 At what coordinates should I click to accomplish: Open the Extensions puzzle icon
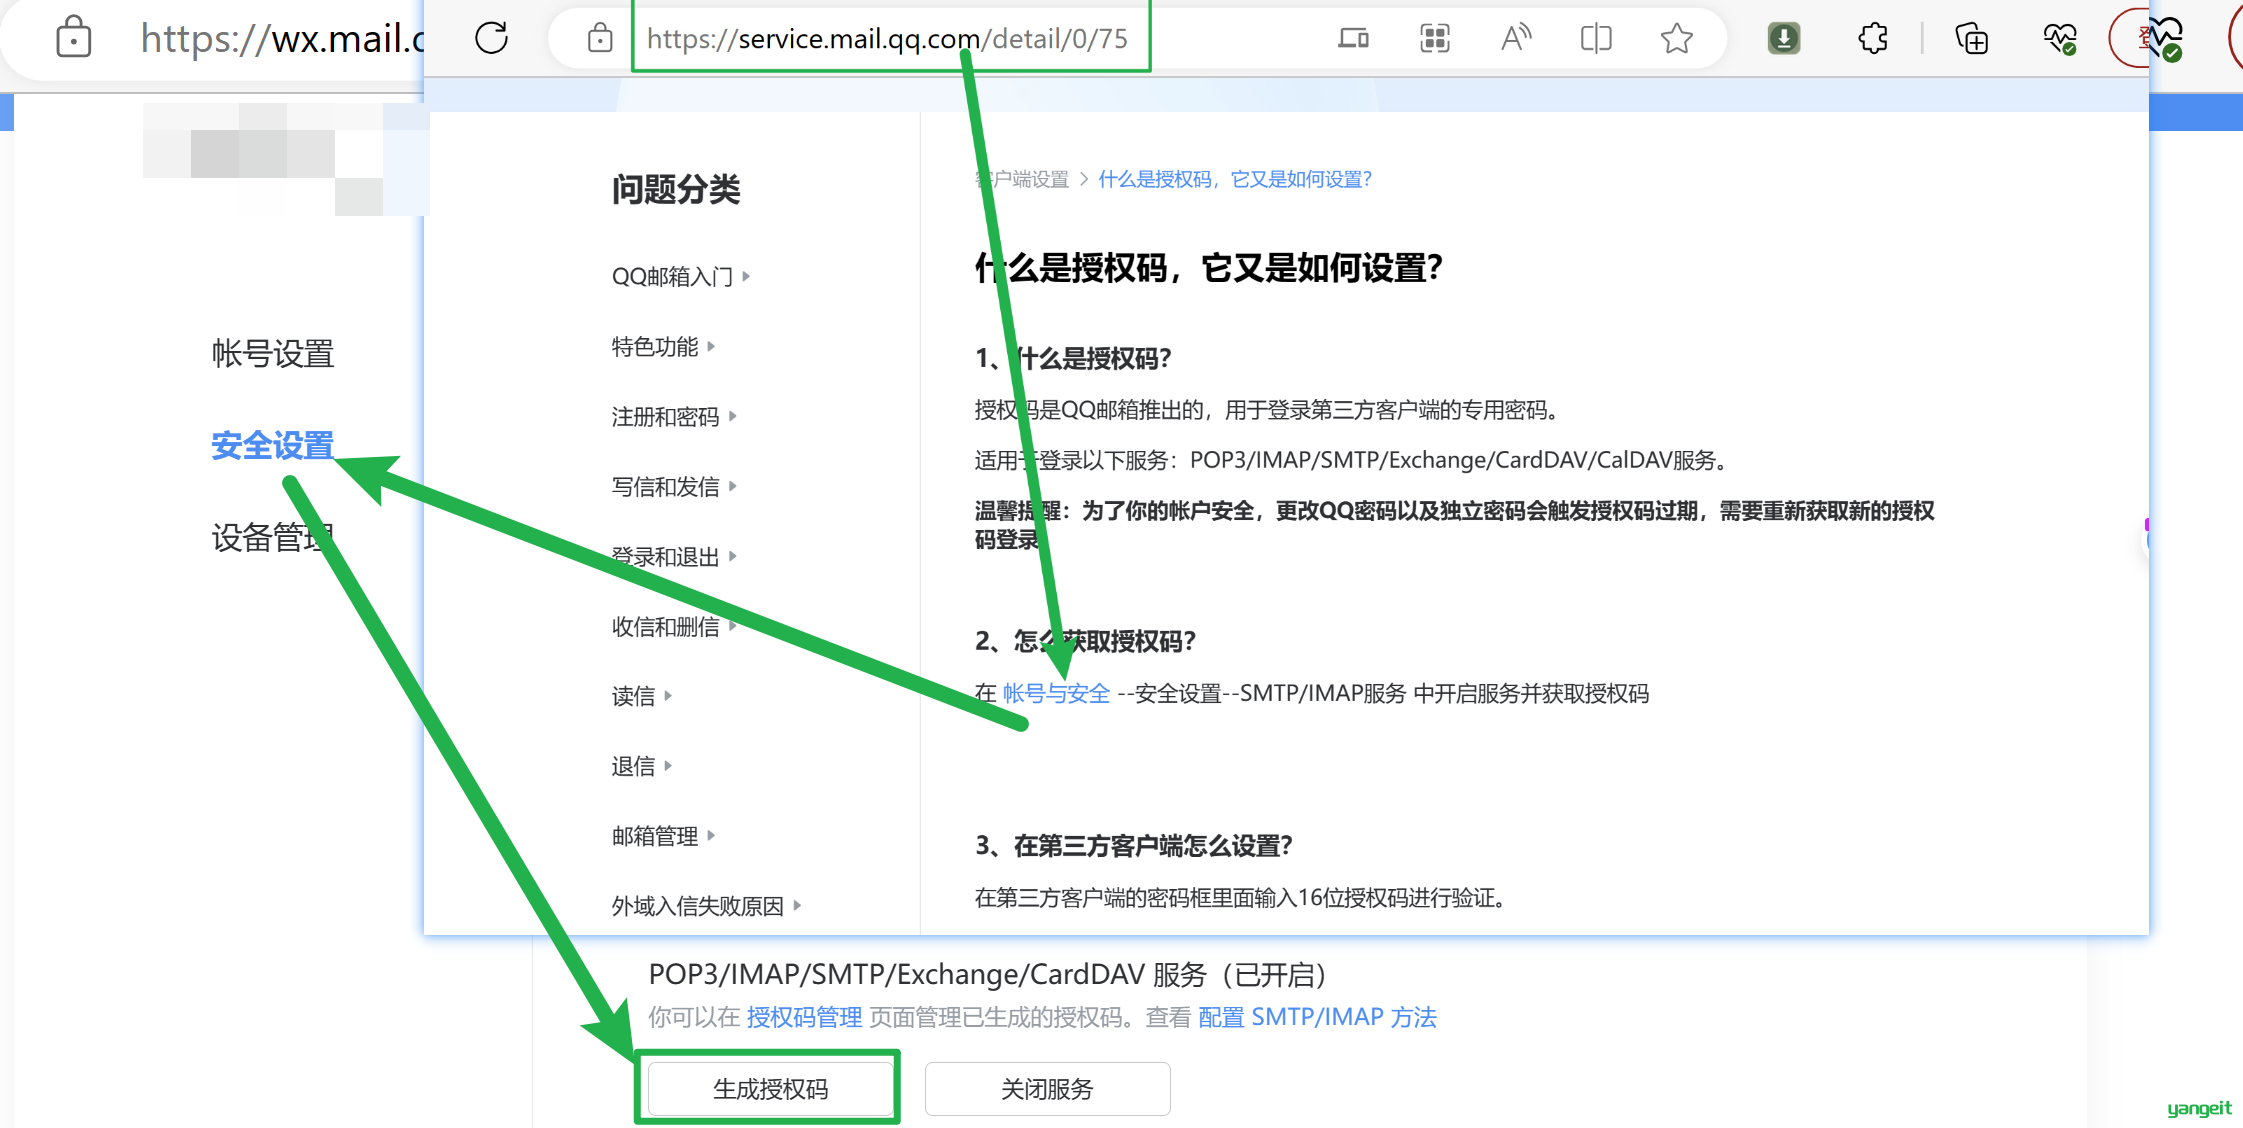(1873, 38)
